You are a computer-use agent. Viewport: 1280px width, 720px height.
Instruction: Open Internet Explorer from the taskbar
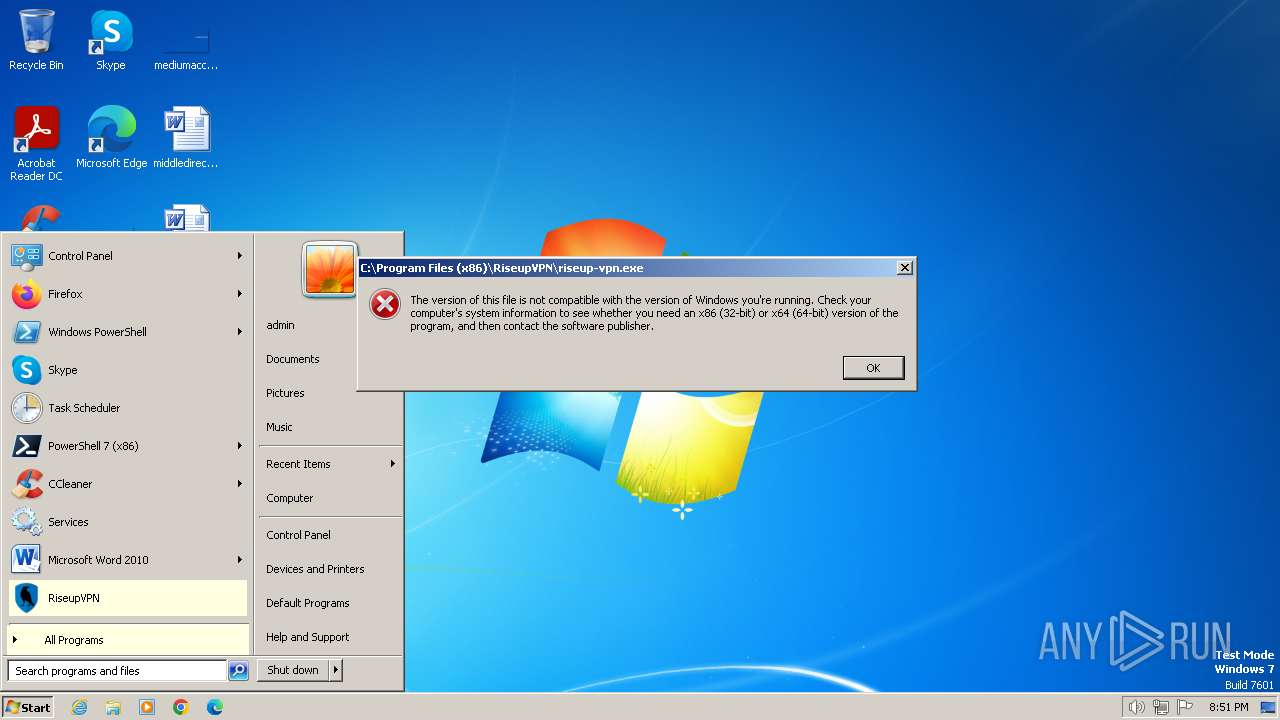[79, 707]
